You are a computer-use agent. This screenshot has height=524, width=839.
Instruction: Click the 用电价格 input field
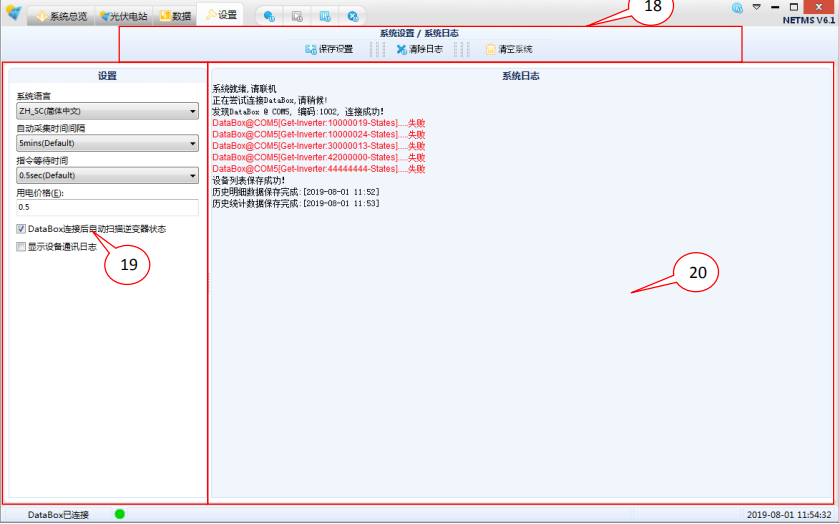pyautogui.click(x=107, y=207)
